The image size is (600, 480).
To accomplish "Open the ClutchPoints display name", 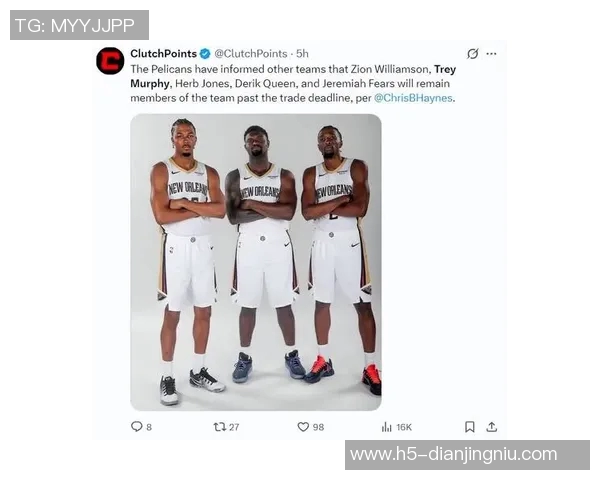I will tap(163, 54).
